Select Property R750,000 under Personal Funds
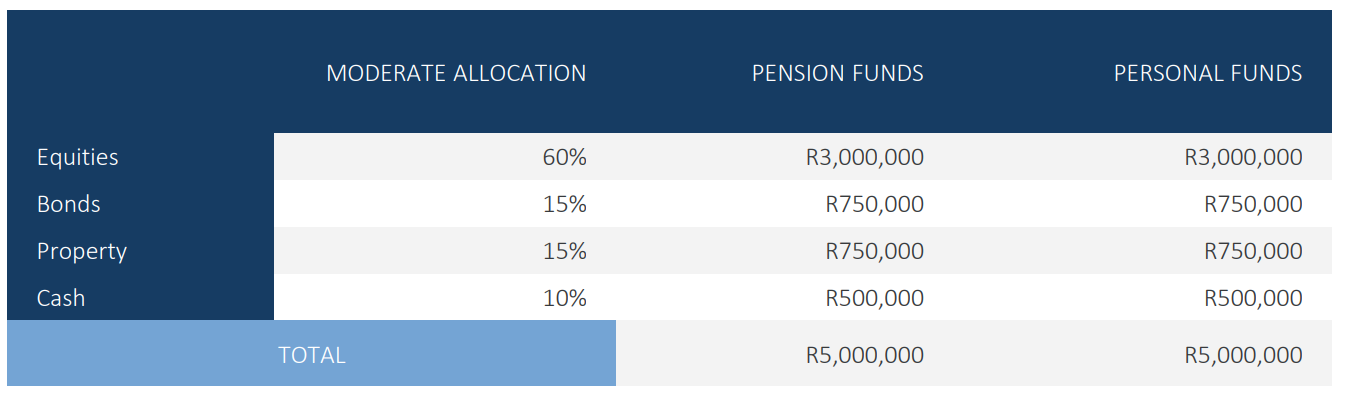 point(1254,251)
